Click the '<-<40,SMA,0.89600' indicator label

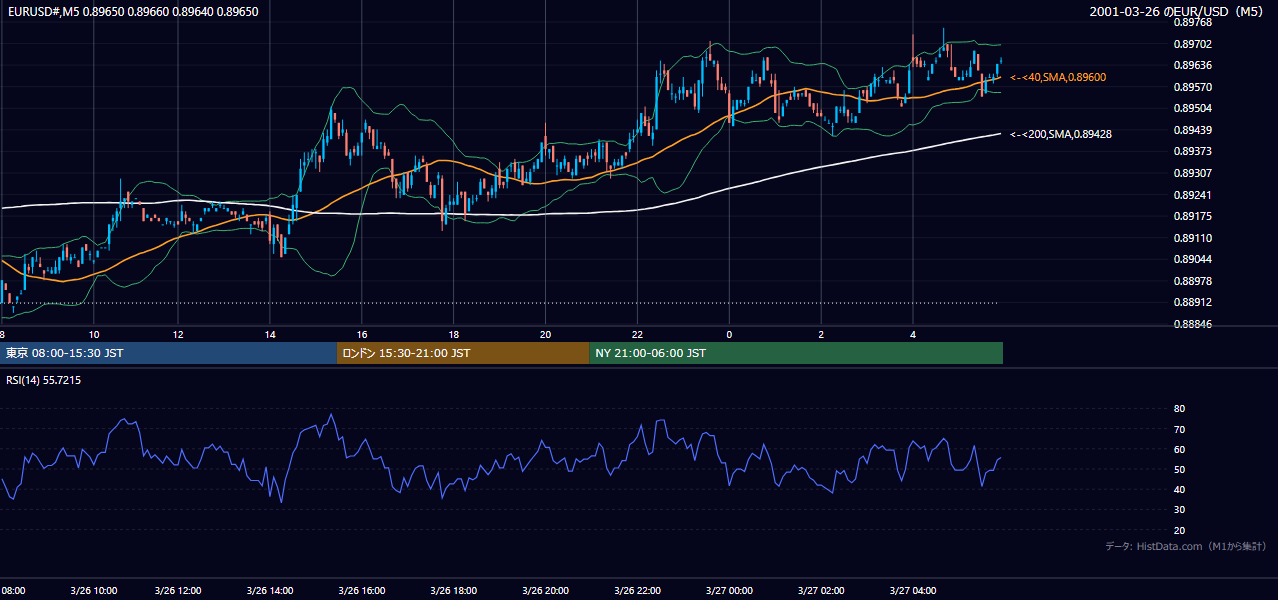(1058, 77)
